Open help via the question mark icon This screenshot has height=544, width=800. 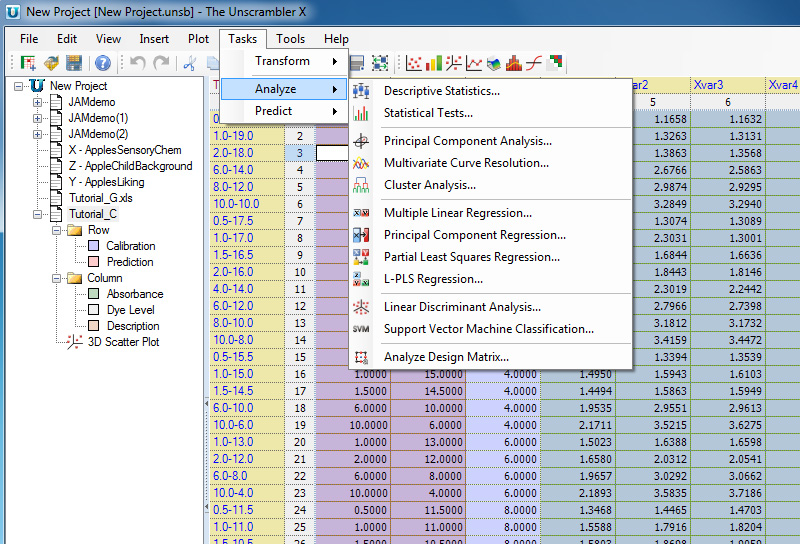tap(103, 63)
